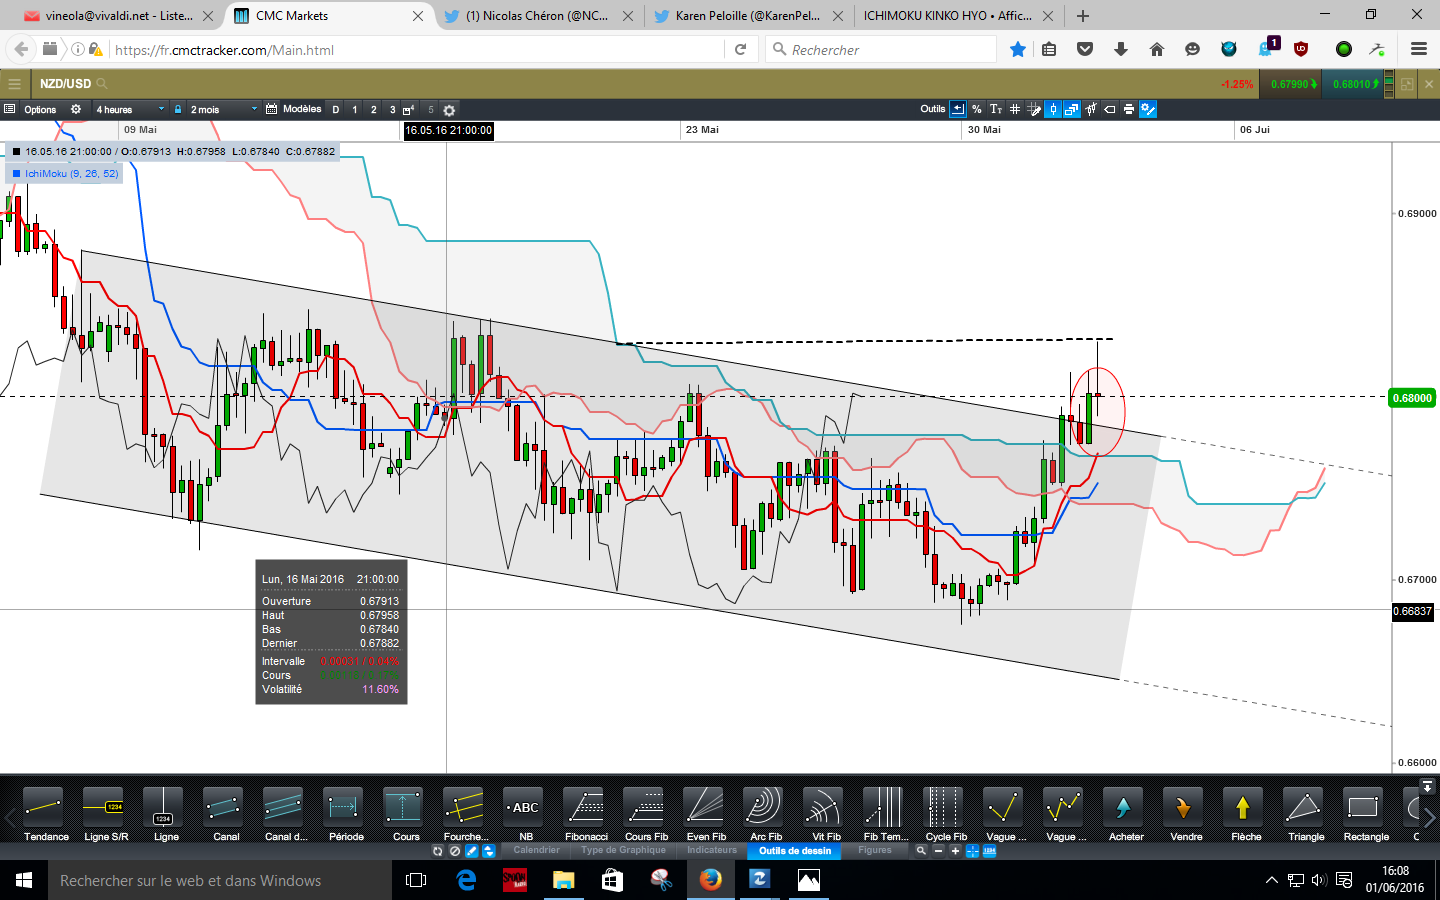Insert an ABC text note

pos(526,813)
